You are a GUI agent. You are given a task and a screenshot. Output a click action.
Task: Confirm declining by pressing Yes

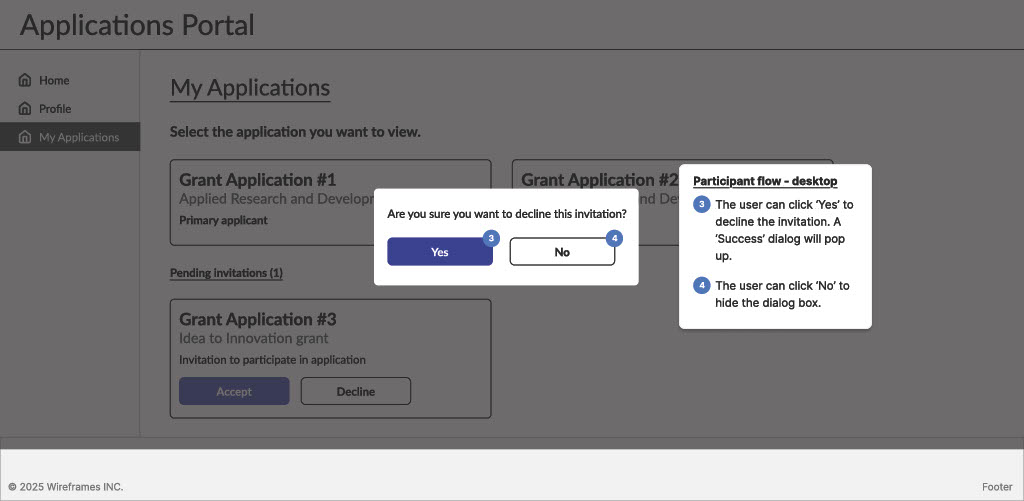point(439,252)
